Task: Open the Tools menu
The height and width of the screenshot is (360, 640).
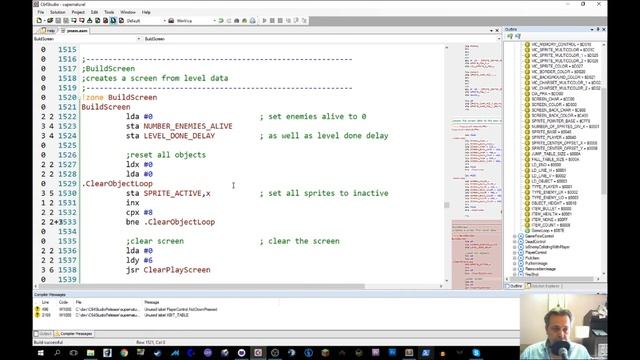Action: click(x=109, y=12)
